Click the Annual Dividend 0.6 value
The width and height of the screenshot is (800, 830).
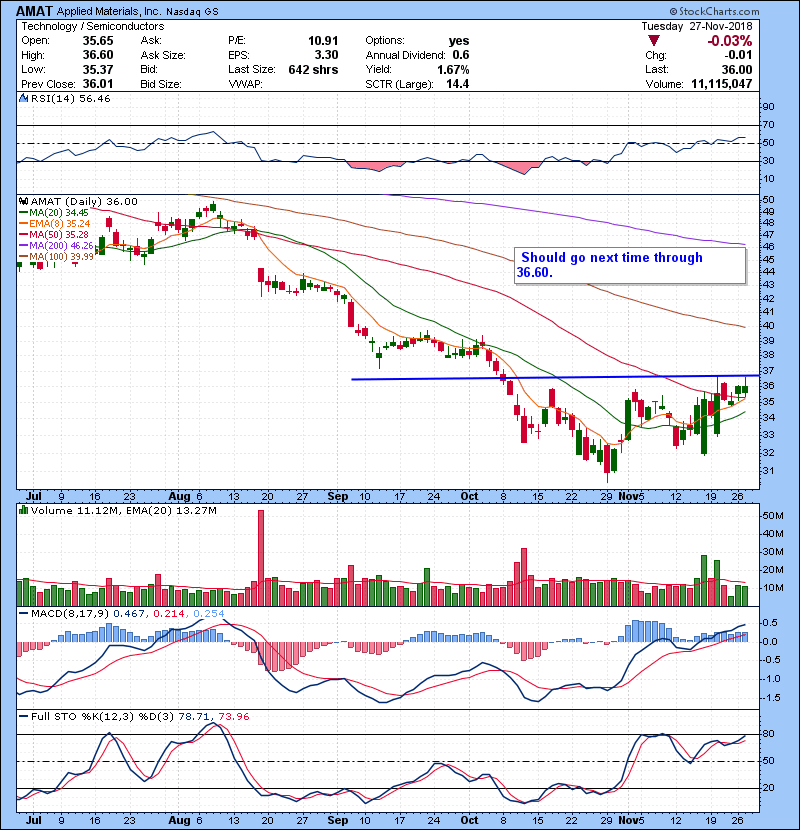tap(461, 55)
